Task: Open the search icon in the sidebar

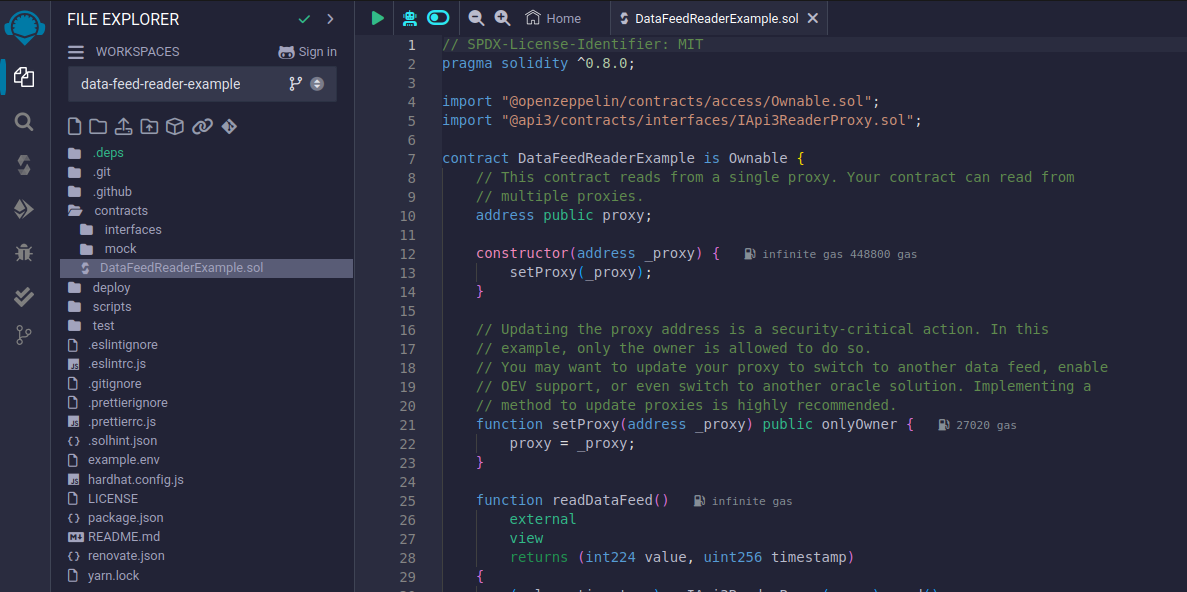Action: 24,122
